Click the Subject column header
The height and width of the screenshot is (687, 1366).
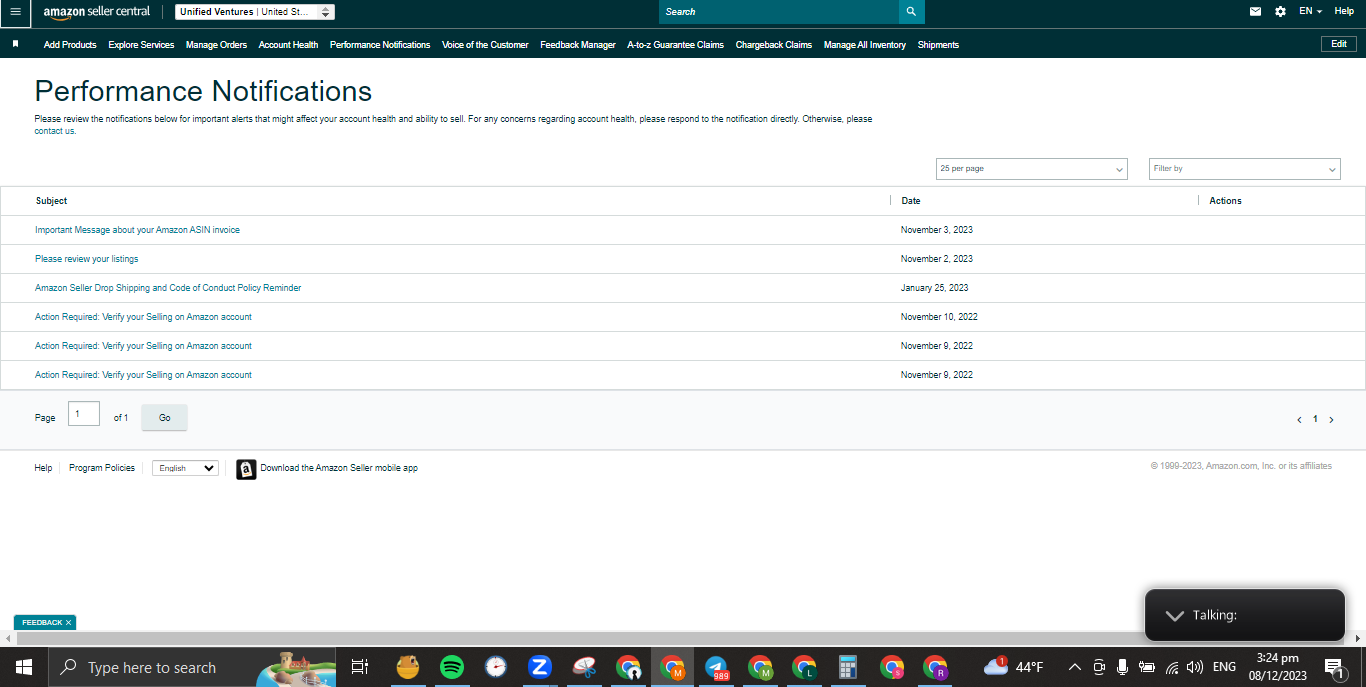pyautogui.click(x=52, y=201)
